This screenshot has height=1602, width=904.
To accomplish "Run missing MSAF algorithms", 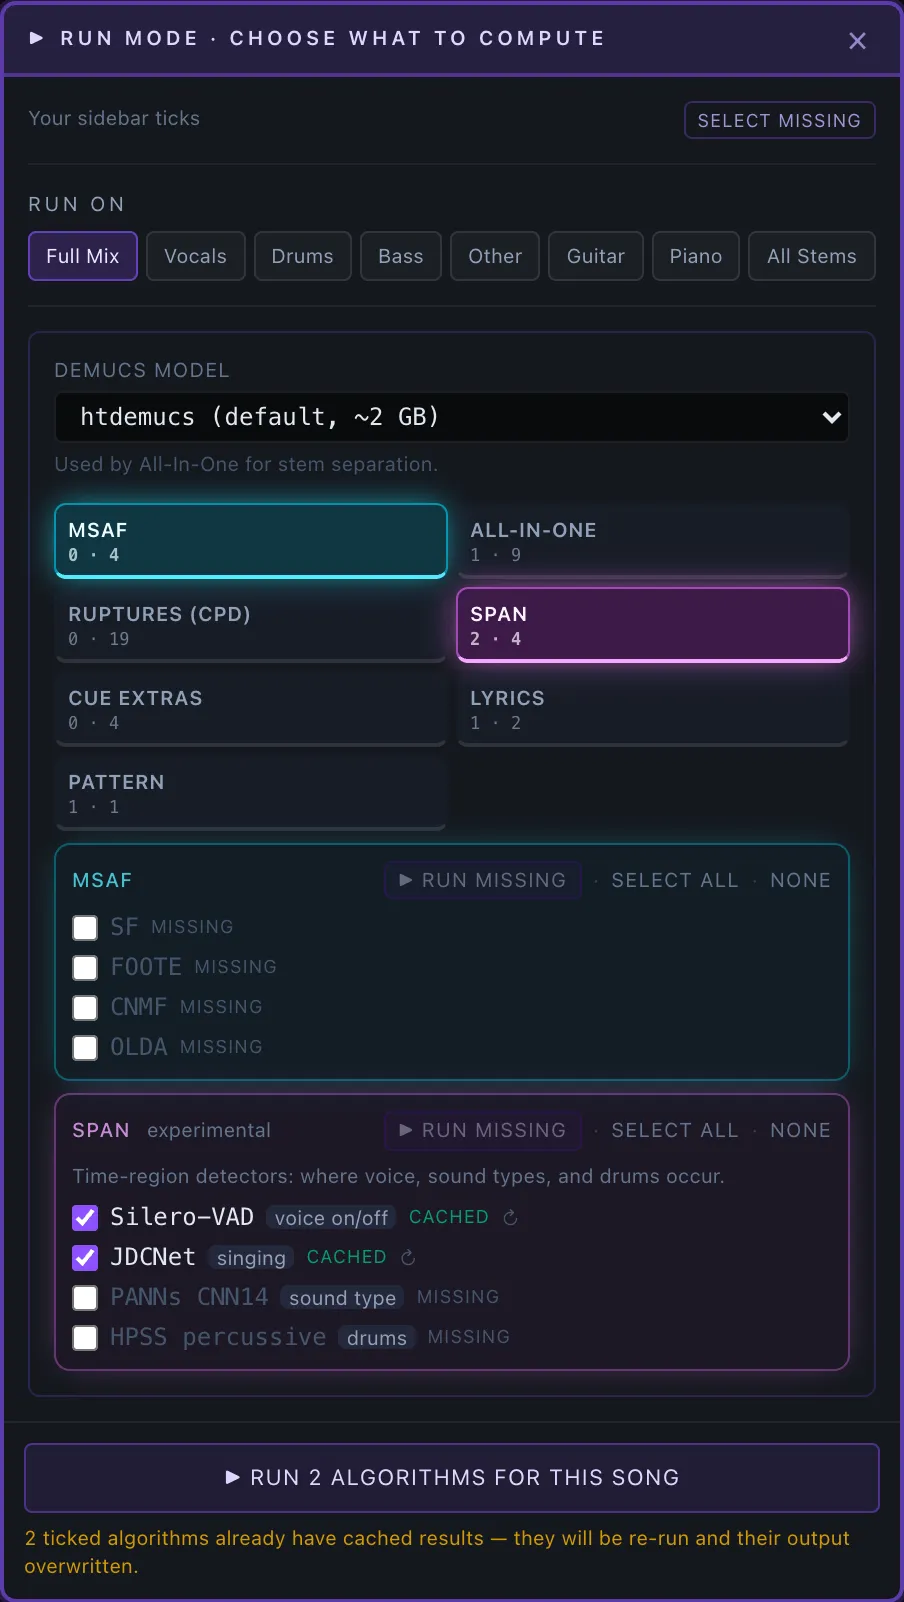I will 483,880.
